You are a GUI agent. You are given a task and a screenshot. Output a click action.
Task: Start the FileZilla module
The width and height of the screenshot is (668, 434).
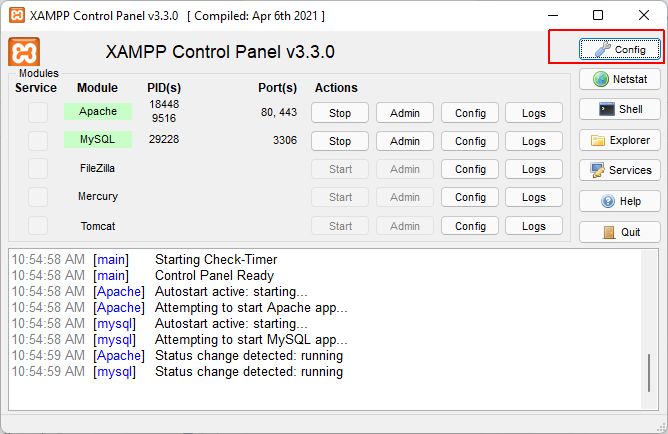[340, 169]
